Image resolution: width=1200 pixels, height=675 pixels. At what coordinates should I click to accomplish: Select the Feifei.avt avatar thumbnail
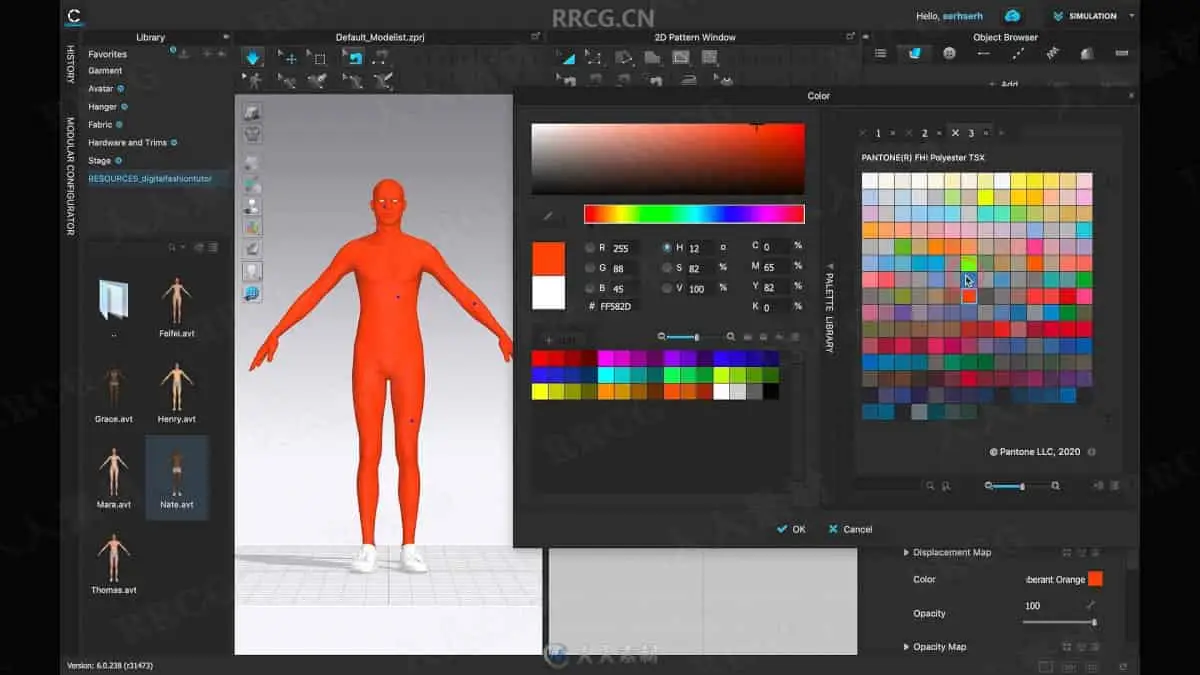coord(177,306)
